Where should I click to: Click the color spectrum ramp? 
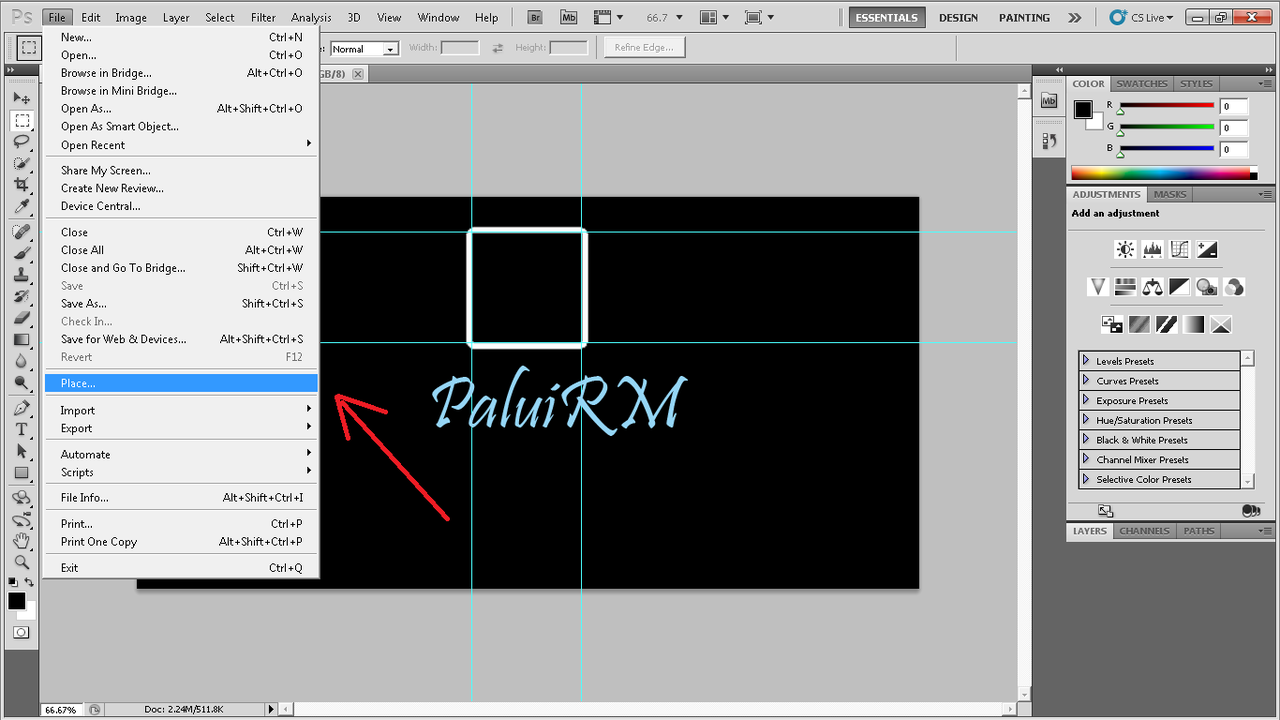click(x=1164, y=173)
